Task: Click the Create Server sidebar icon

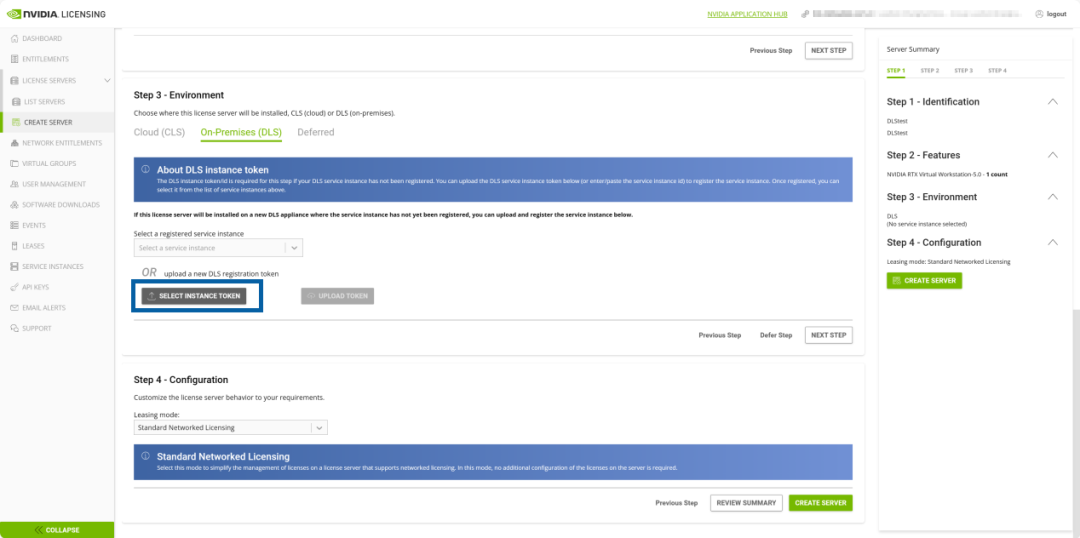Action: [17, 123]
